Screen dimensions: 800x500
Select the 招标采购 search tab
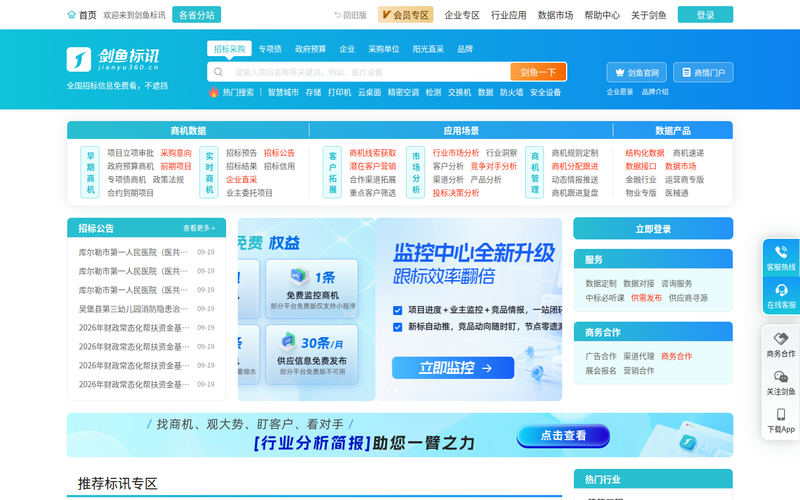pyautogui.click(x=230, y=48)
